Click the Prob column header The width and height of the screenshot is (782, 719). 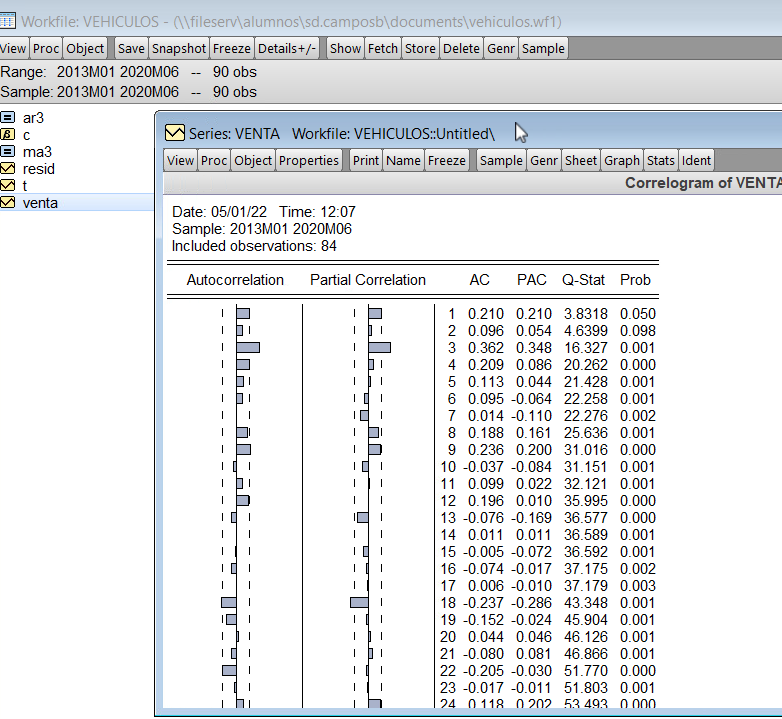click(x=635, y=280)
